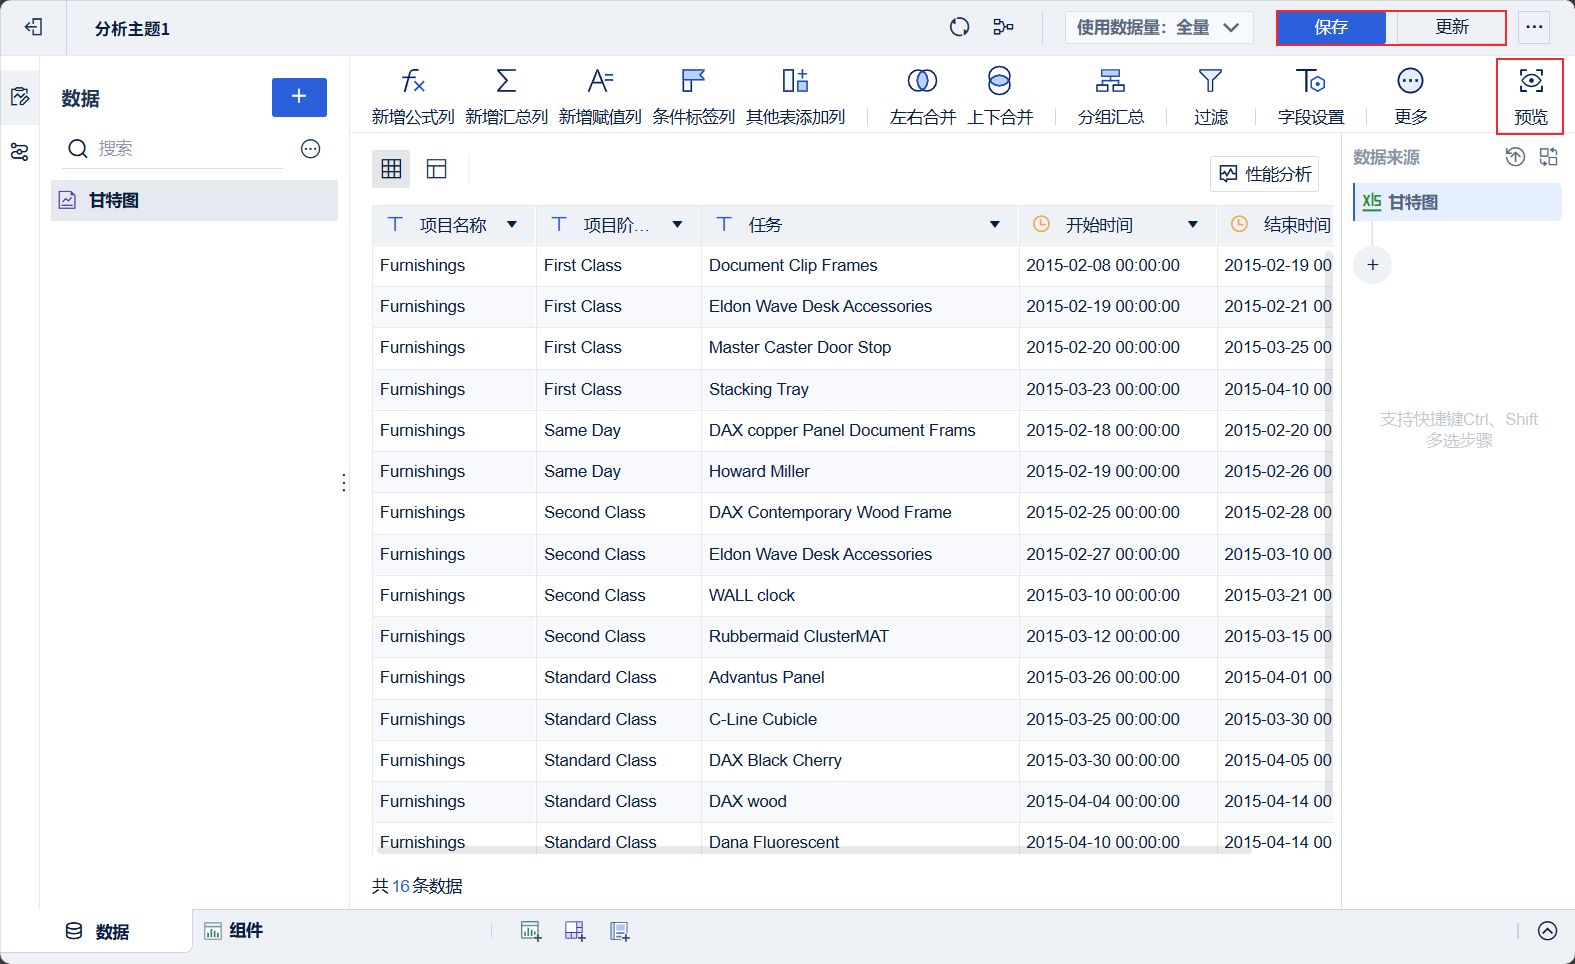
Task: Click 左右合并 tool
Action: point(923,97)
